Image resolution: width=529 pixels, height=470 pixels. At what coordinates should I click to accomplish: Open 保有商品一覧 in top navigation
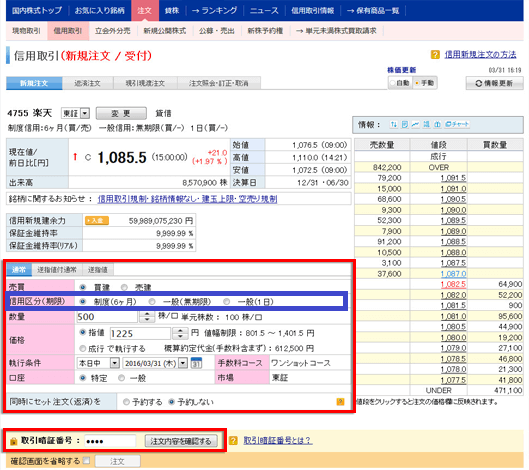[373, 10]
